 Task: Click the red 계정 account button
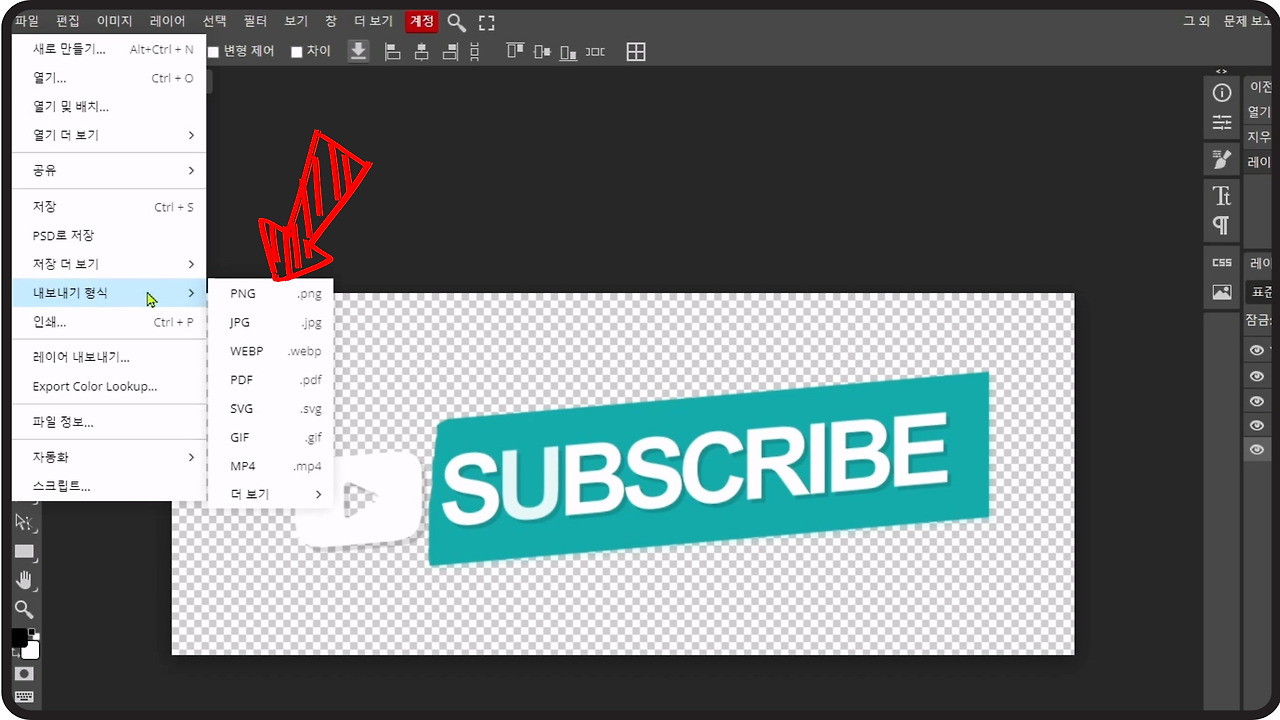tap(421, 21)
